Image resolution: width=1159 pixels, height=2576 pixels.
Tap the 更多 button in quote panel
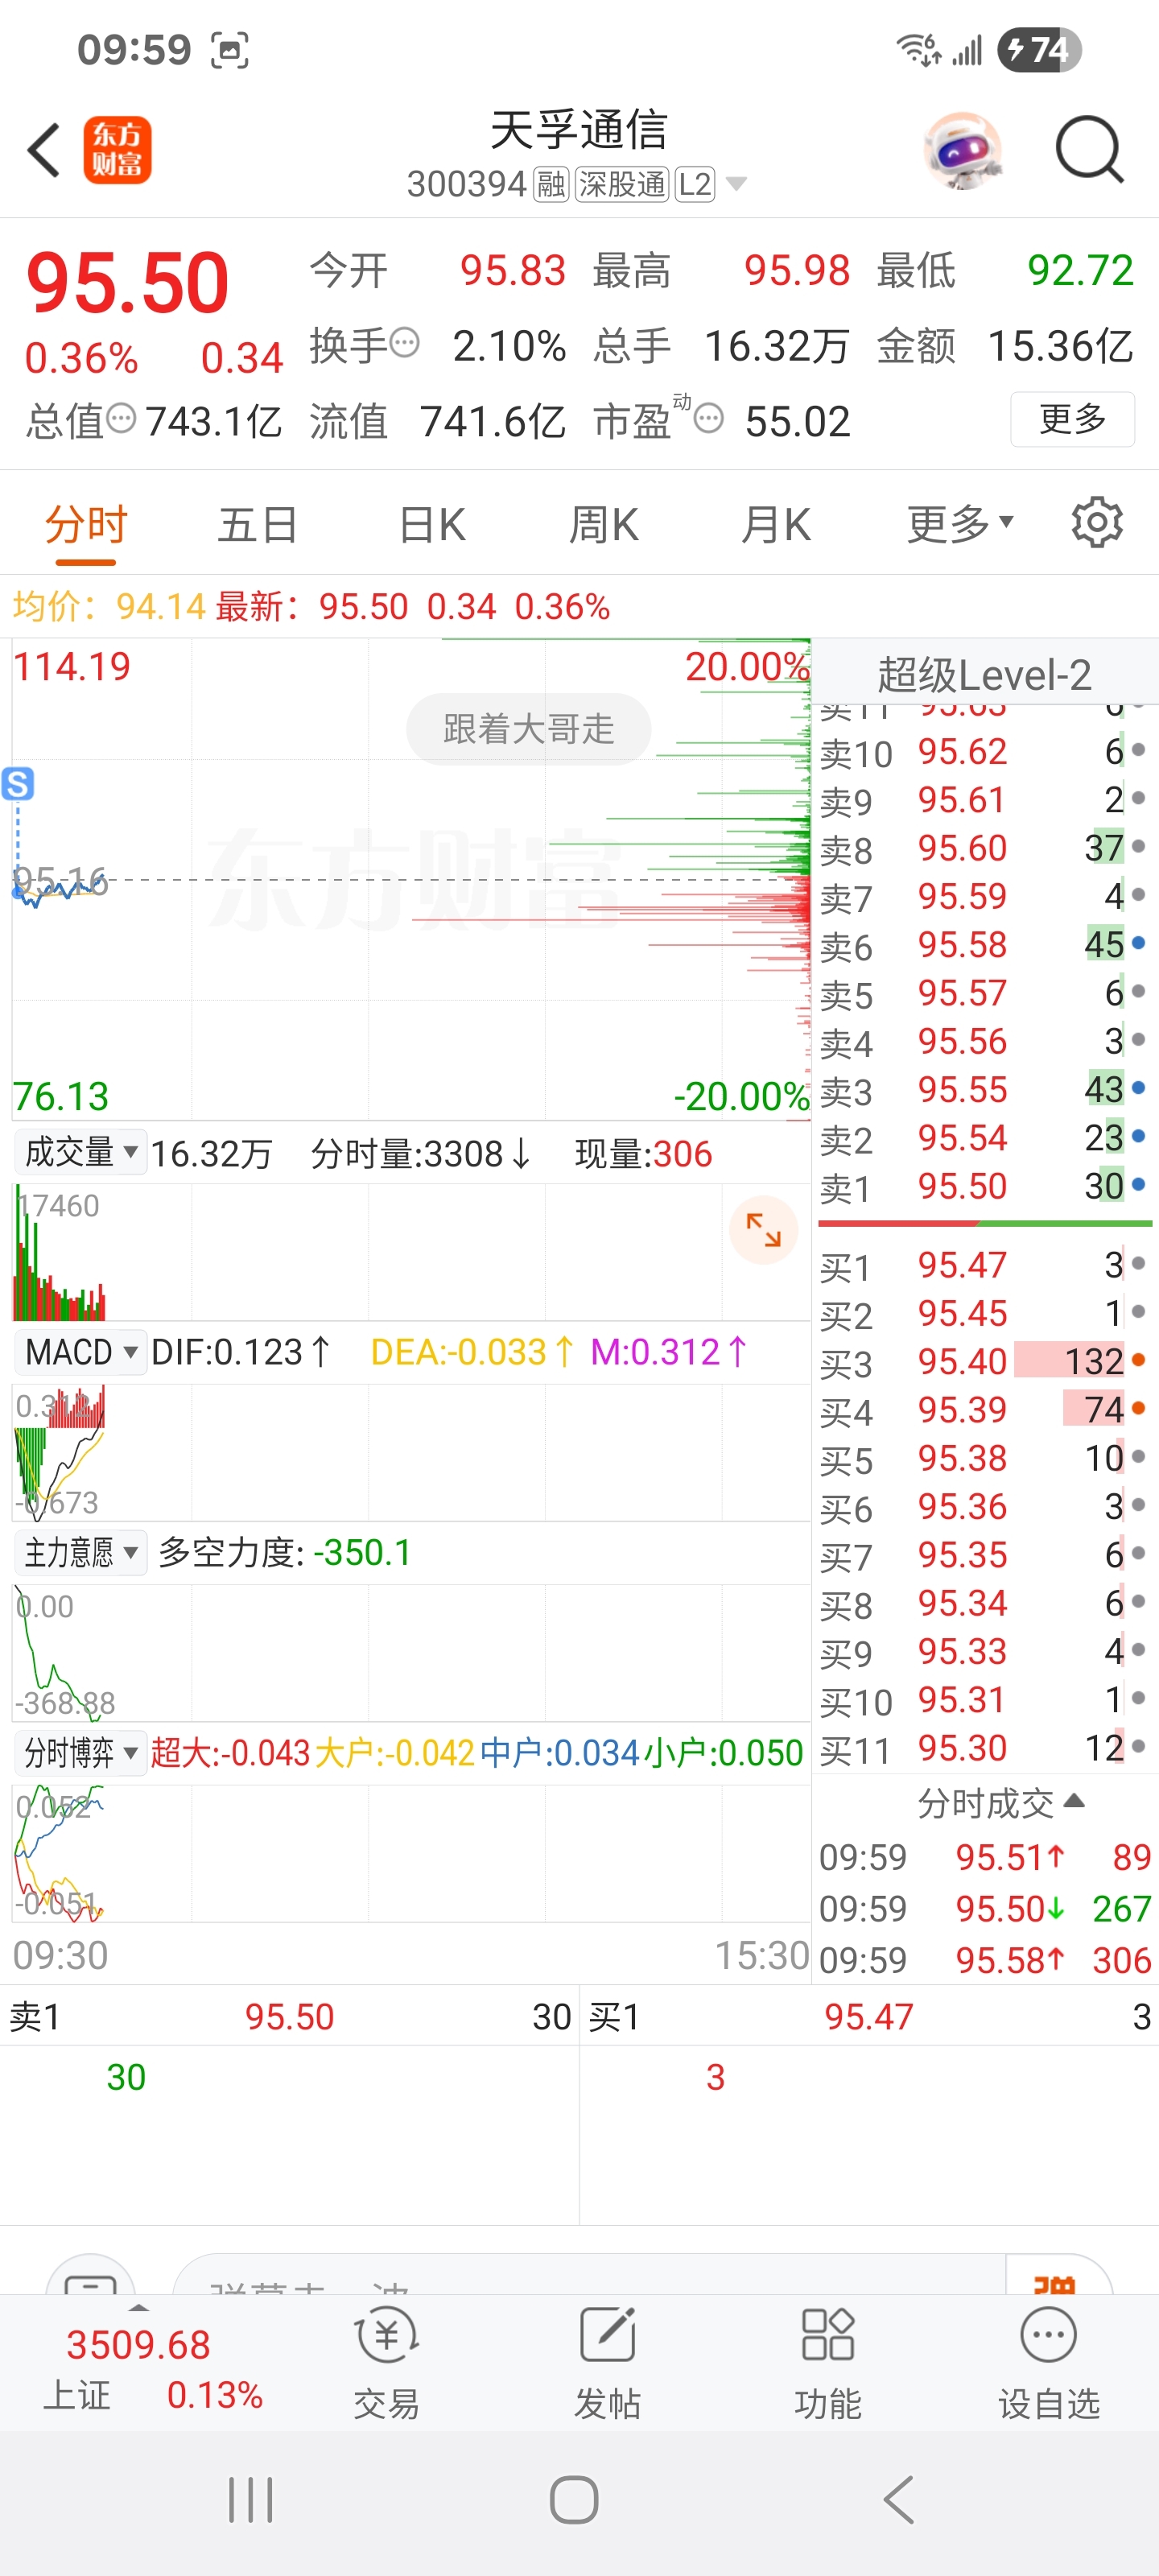(1072, 418)
